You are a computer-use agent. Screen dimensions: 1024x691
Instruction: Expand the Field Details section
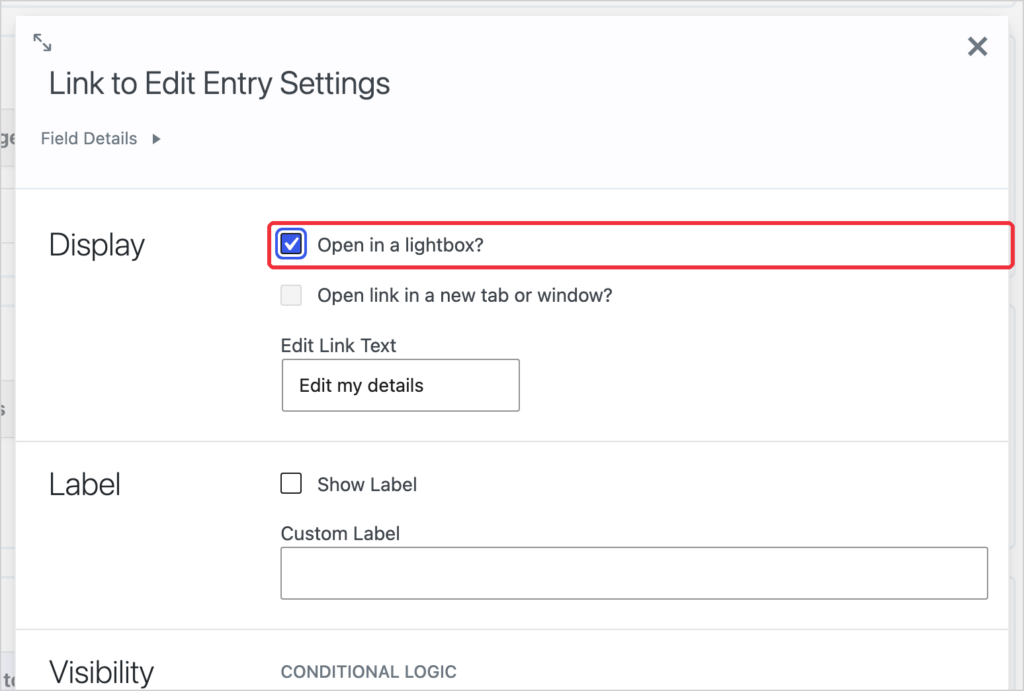pos(100,138)
